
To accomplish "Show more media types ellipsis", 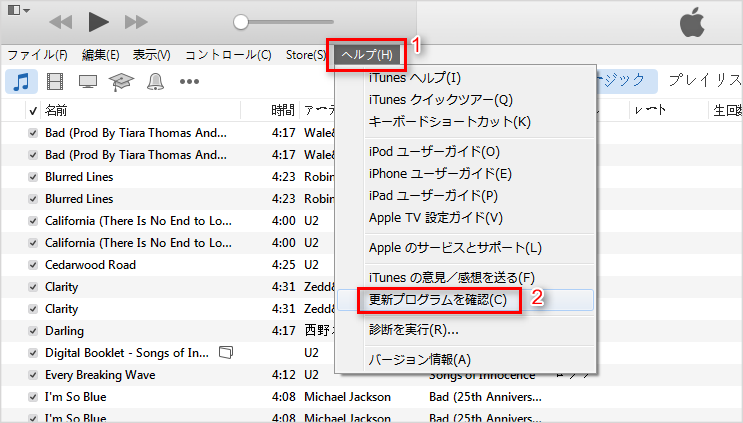I will 189,81.
